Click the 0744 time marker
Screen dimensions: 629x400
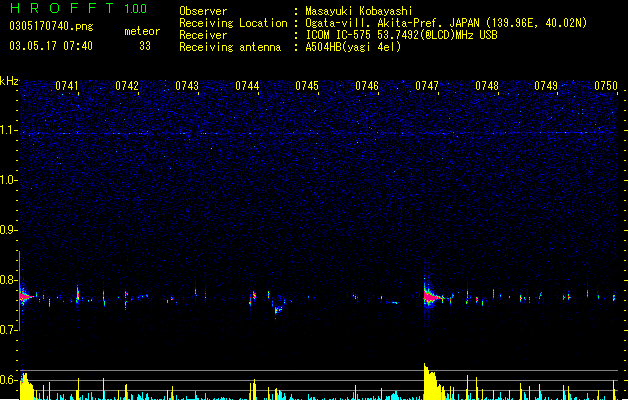coord(247,86)
